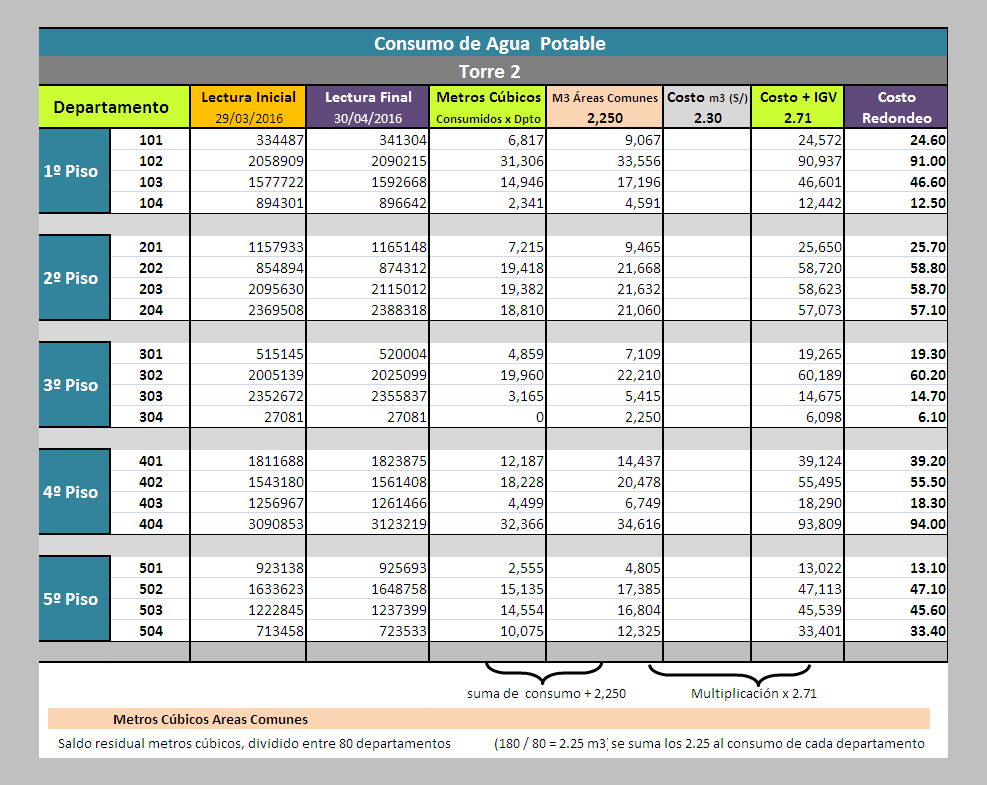Select the '1º Piso' merged cell
Viewport: 987px width, 785px height.
coord(74,171)
